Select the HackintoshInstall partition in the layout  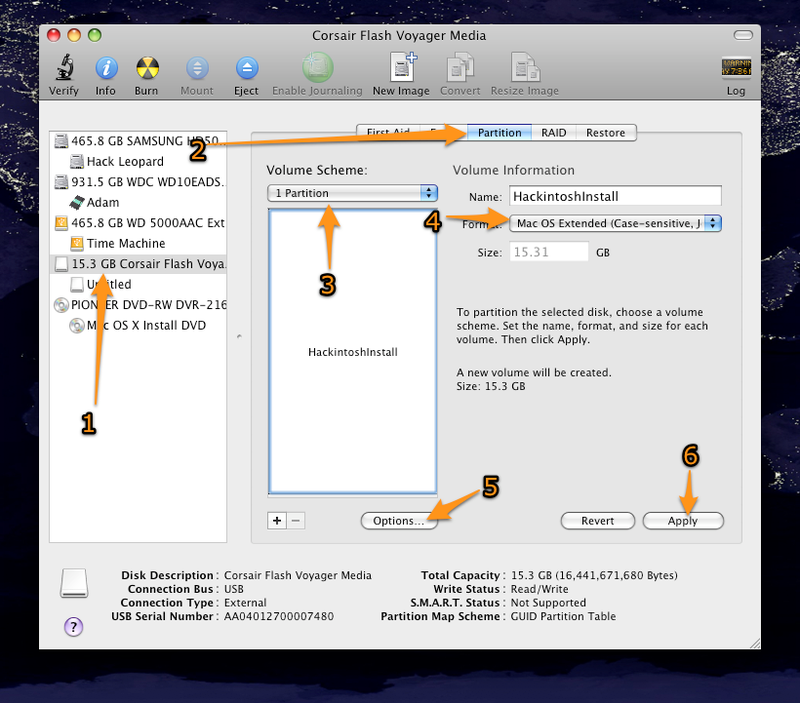[353, 352]
